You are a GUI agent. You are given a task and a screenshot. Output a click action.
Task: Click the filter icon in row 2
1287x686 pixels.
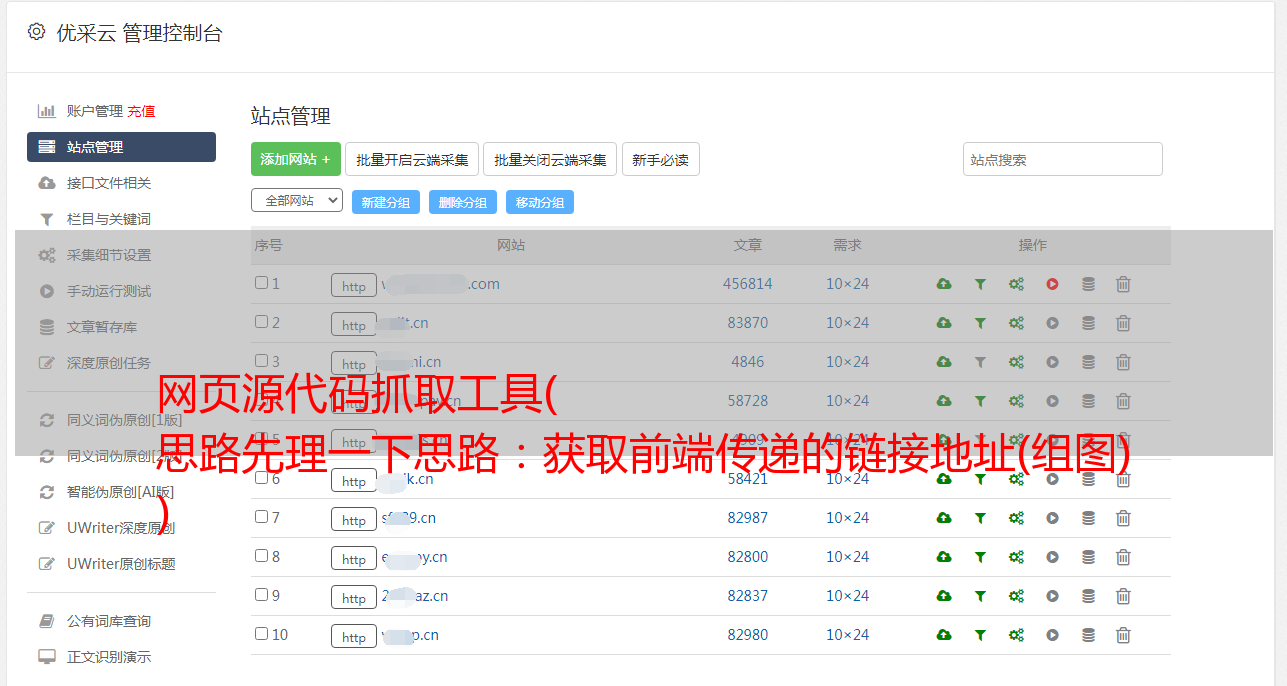(x=980, y=323)
